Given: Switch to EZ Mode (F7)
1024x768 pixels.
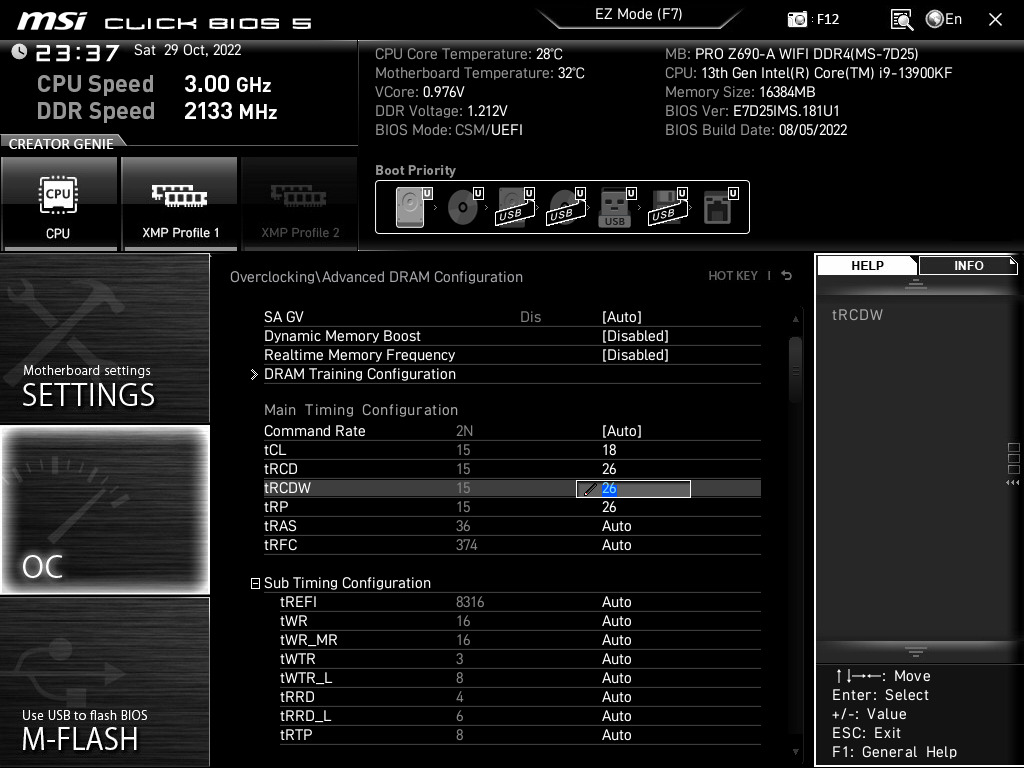Looking at the screenshot, I should (639, 14).
